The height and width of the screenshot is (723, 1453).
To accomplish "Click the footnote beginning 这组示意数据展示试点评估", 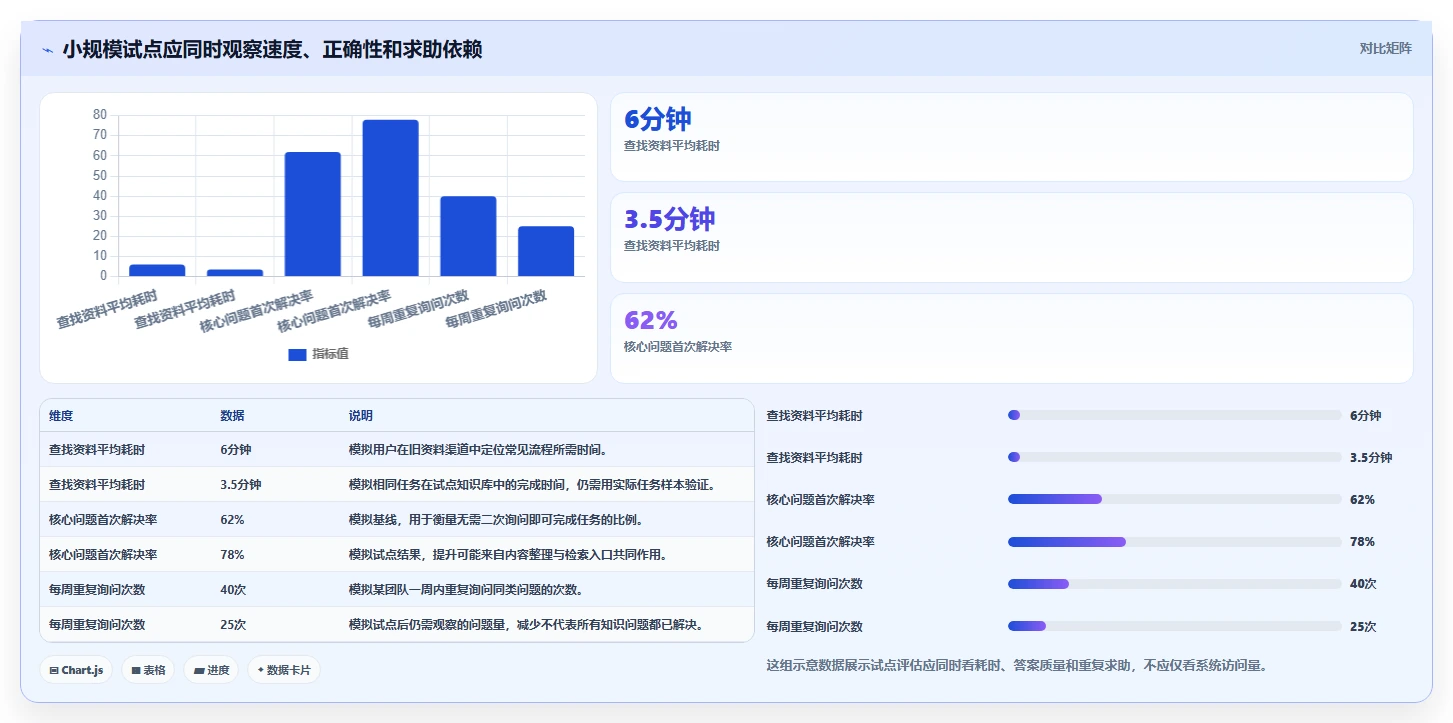I will pyautogui.click(x=1017, y=665).
